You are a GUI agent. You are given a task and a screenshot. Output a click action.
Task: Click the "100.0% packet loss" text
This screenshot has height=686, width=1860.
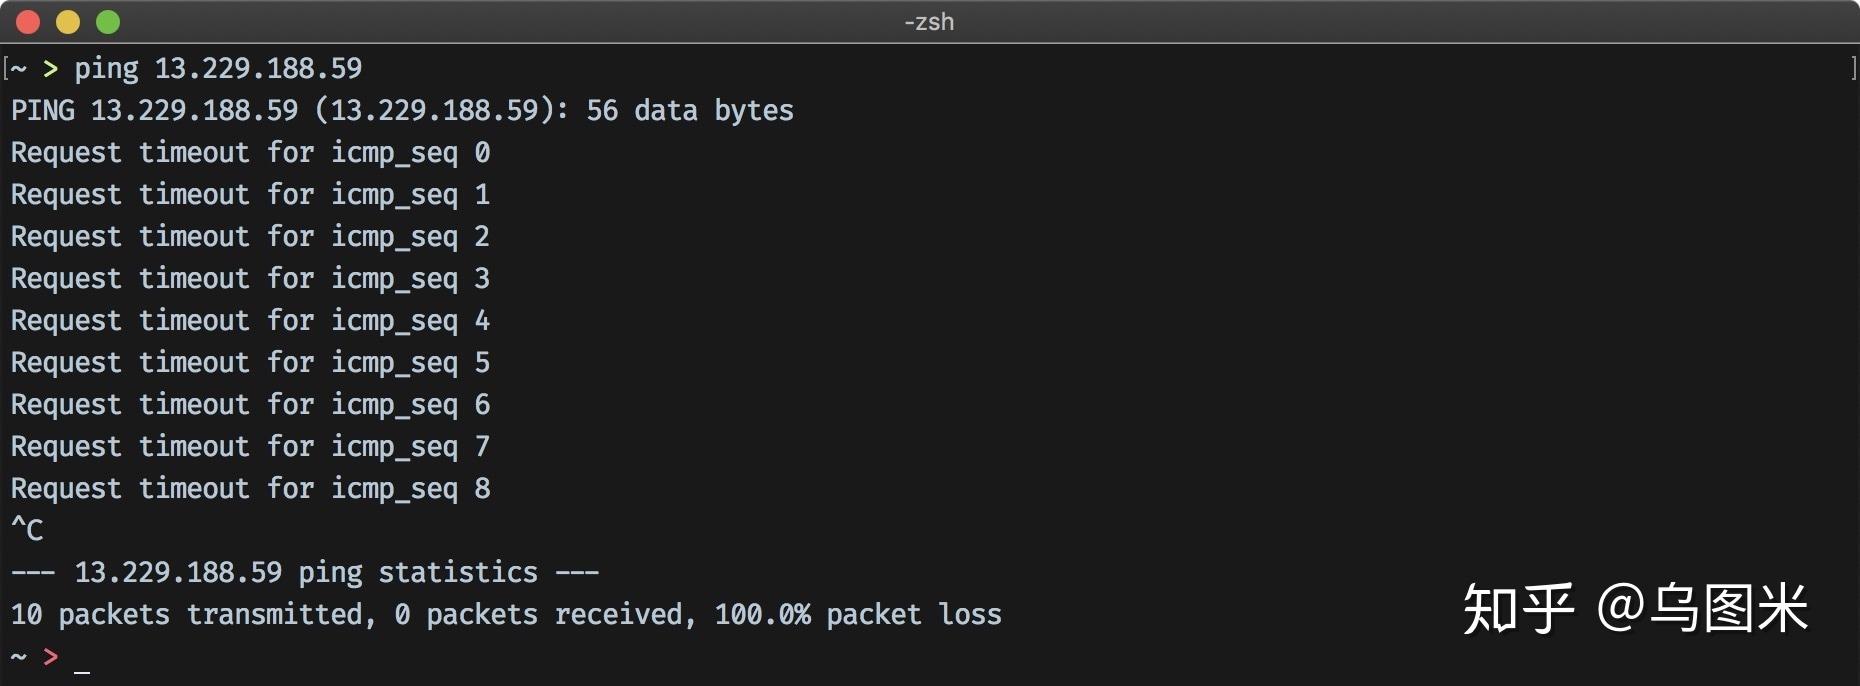[857, 614]
